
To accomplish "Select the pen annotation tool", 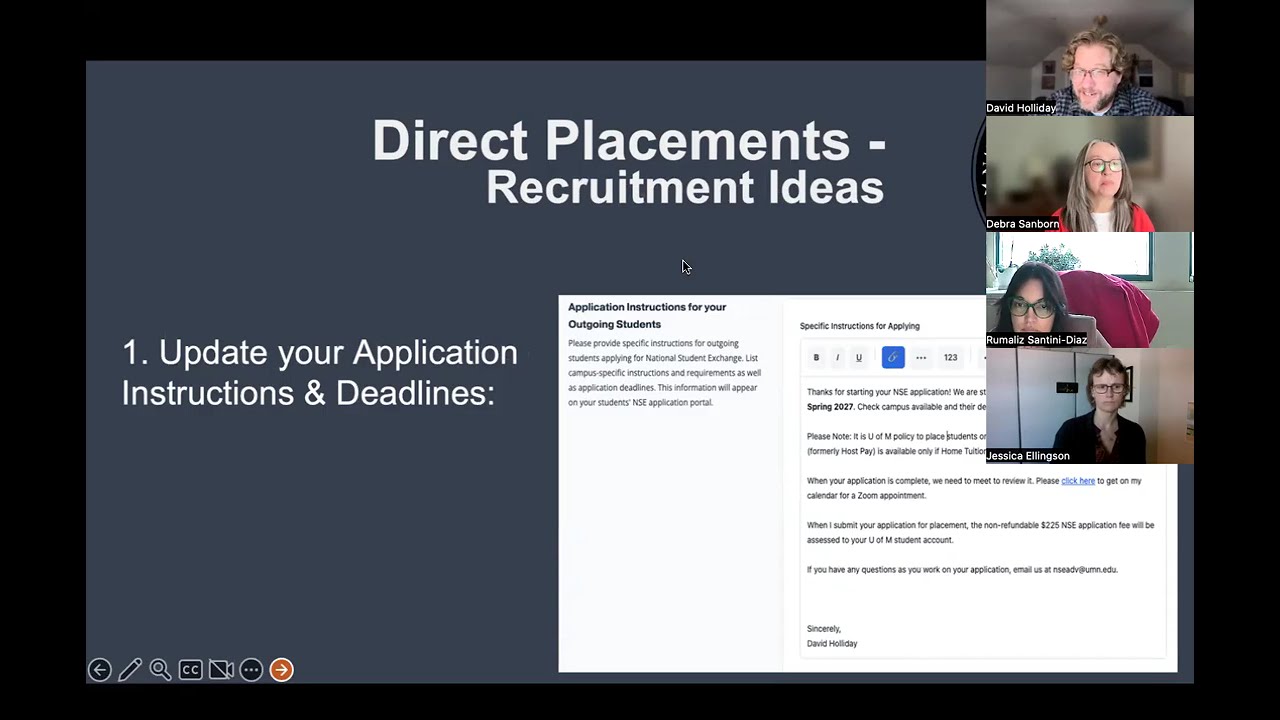I will point(130,670).
